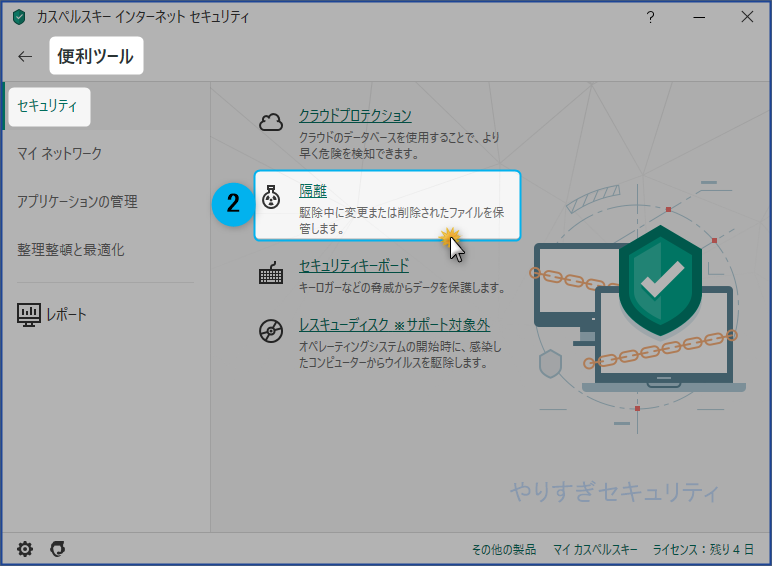Minimize the Kaspersky window
The image size is (772, 566).
699,18
